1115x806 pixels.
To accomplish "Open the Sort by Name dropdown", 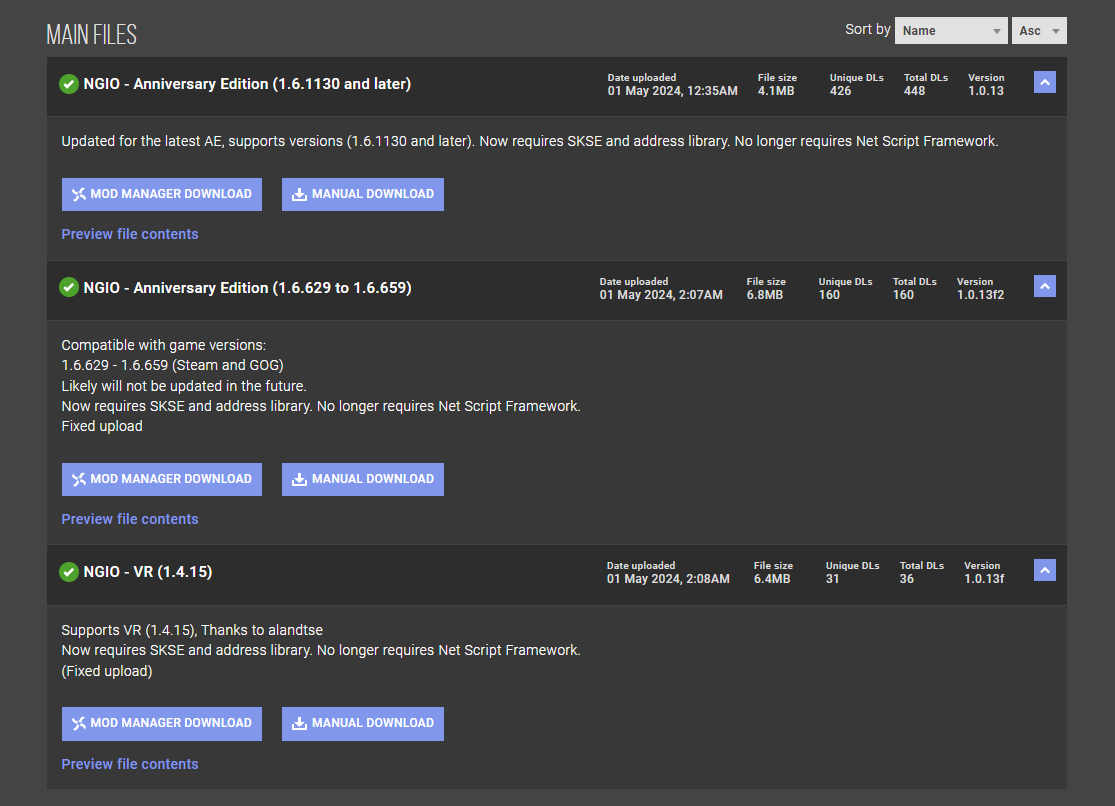I will click(951, 31).
